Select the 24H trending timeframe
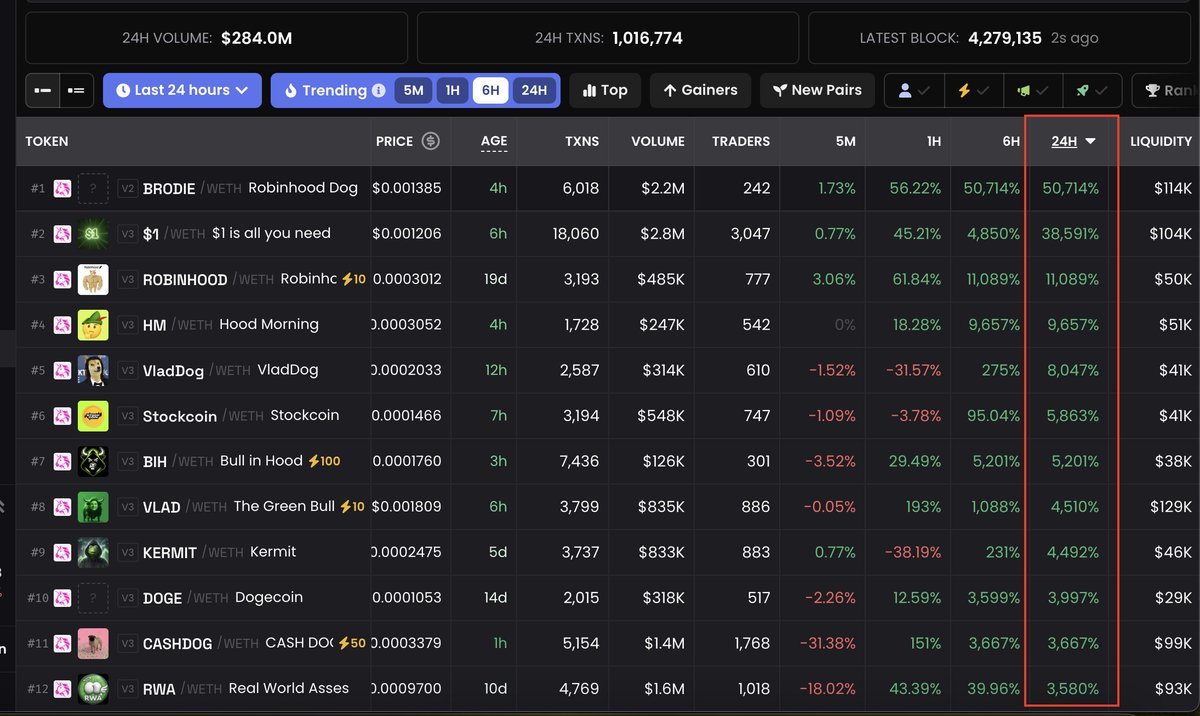The height and width of the screenshot is (716, 1200). click(534, 91)
